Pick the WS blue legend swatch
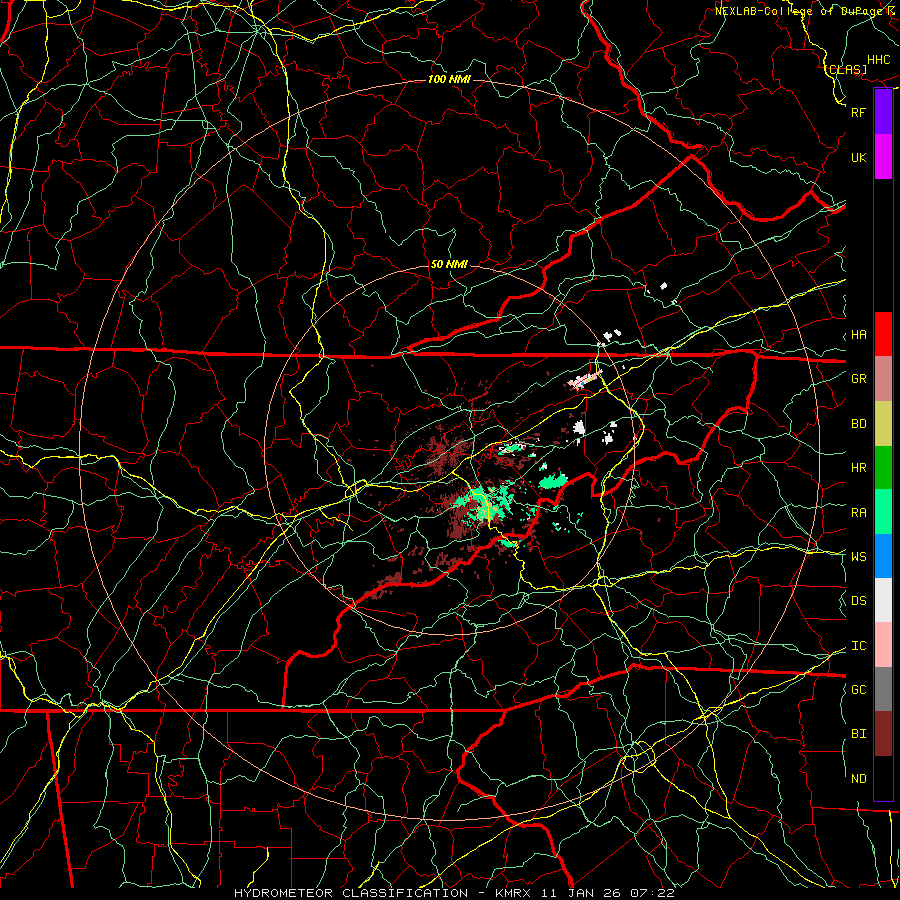 tap(883, 556)
